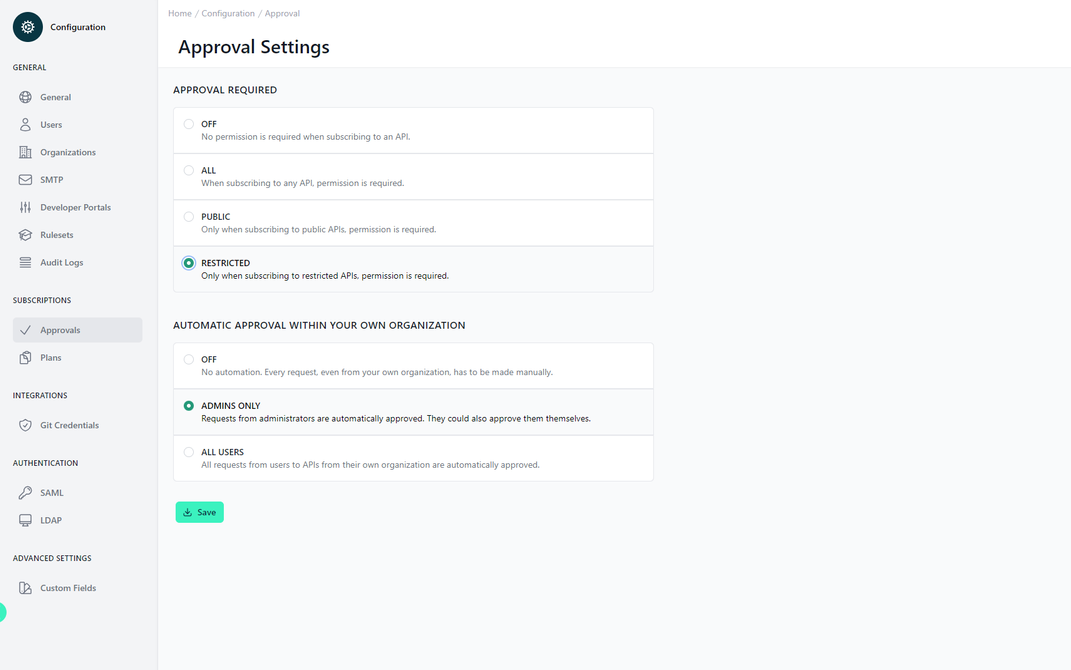
Task: Open Developer Portals sliders icon
Action: 23,207
